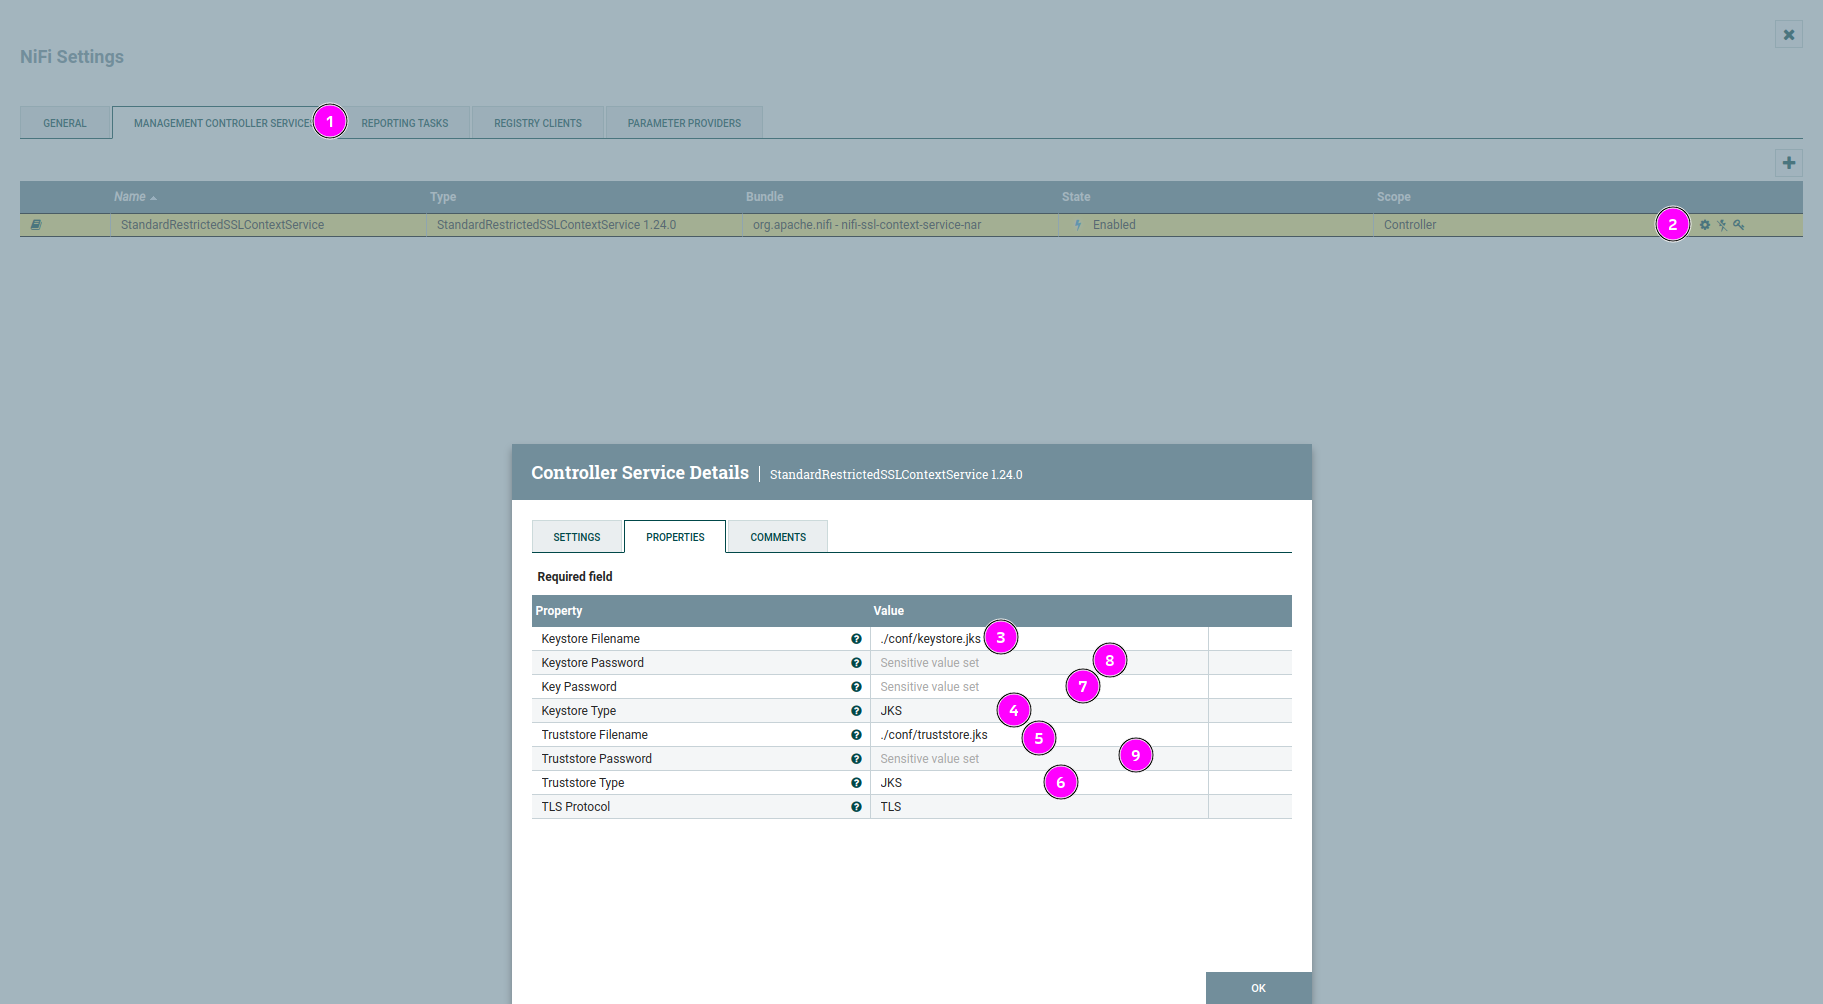This screenshot has height=1004, width=1823.
Task: Click the TLS Protocol value TLS
Action: [x=1039, y=807]
